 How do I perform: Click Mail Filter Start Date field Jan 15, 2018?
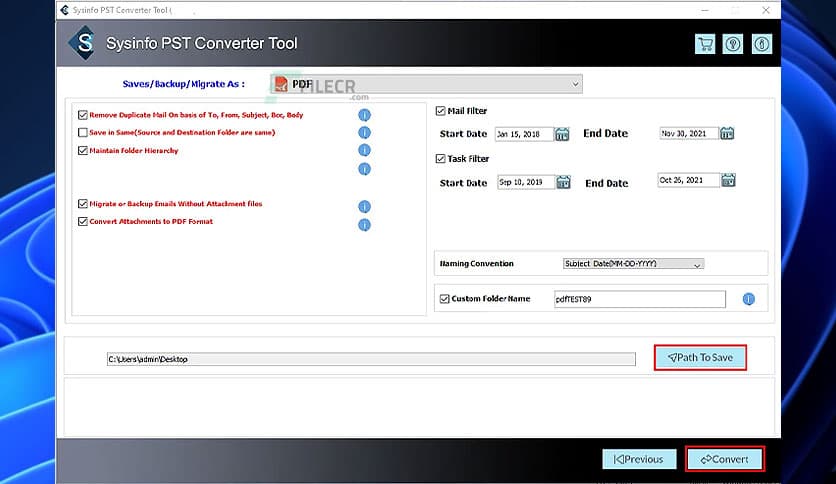click(x=524, y=134)
